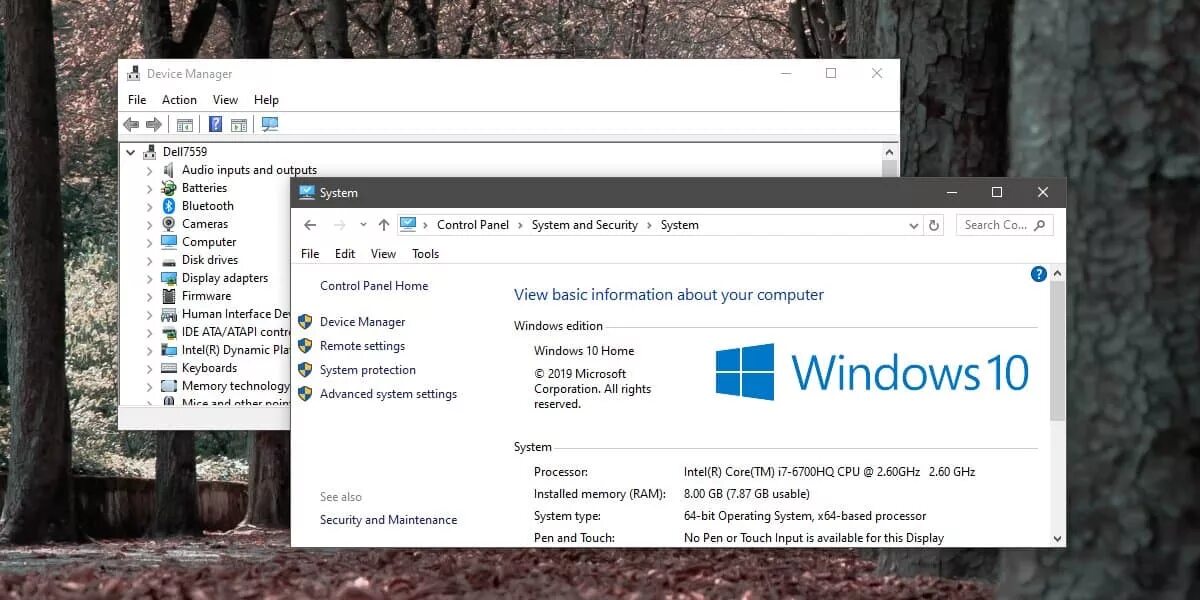Open the Properties icon in Device Manager toolbar
This screenshot has width=1200, height=600.
click(185, 124)
